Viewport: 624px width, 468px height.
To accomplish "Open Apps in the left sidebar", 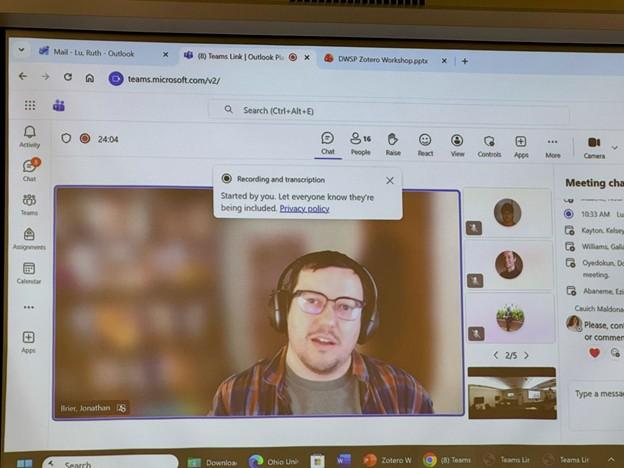I will click(x=28, y=342).
